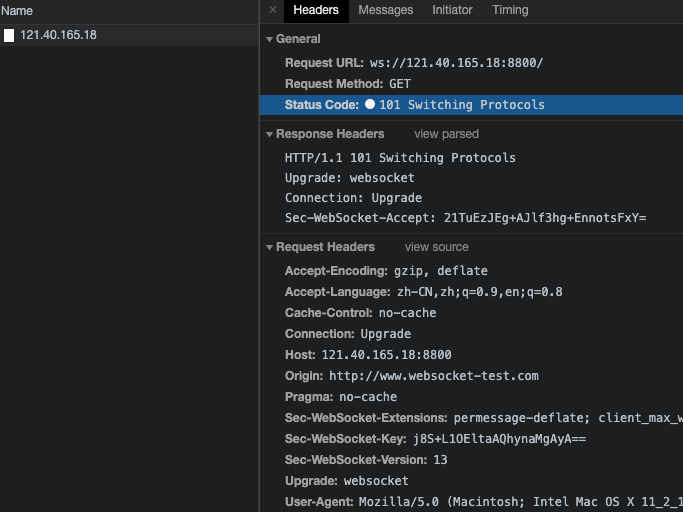
Task: Click the Origin request header row
Action: [411, 376]
